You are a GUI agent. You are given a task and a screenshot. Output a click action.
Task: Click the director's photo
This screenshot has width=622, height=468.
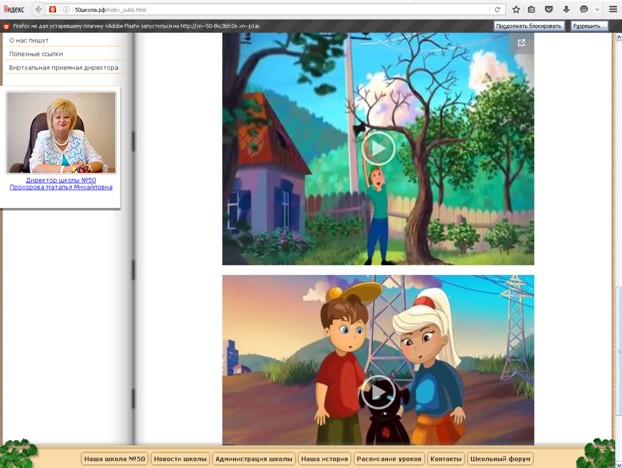coord(61,133)
